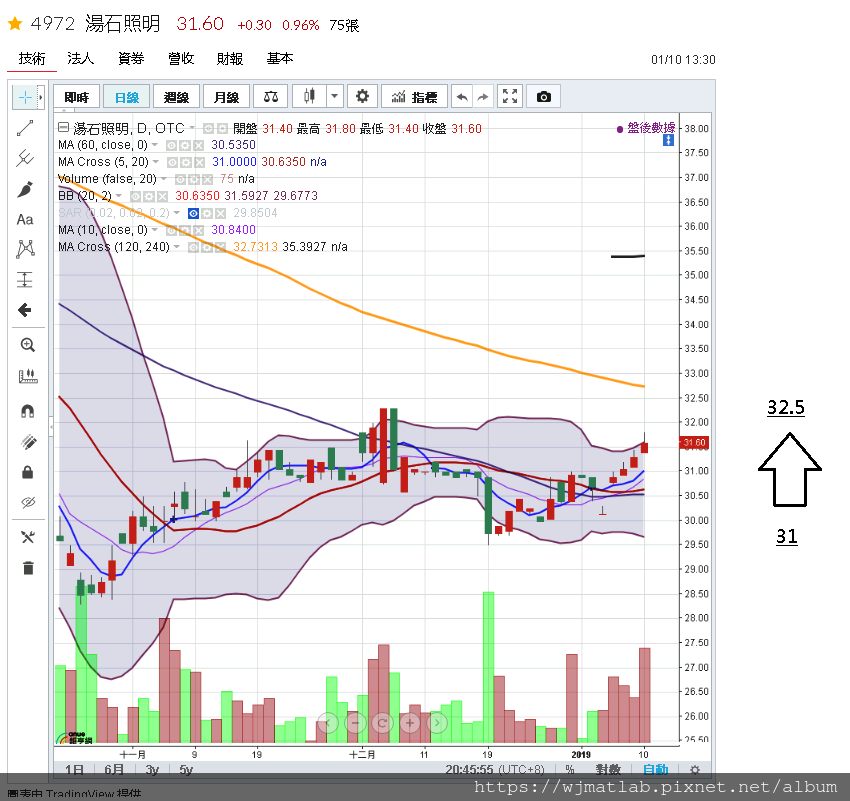Viewport: 850px width, 801px height.
Task: Set the date range to 5y
Action: tap(186, 770)
